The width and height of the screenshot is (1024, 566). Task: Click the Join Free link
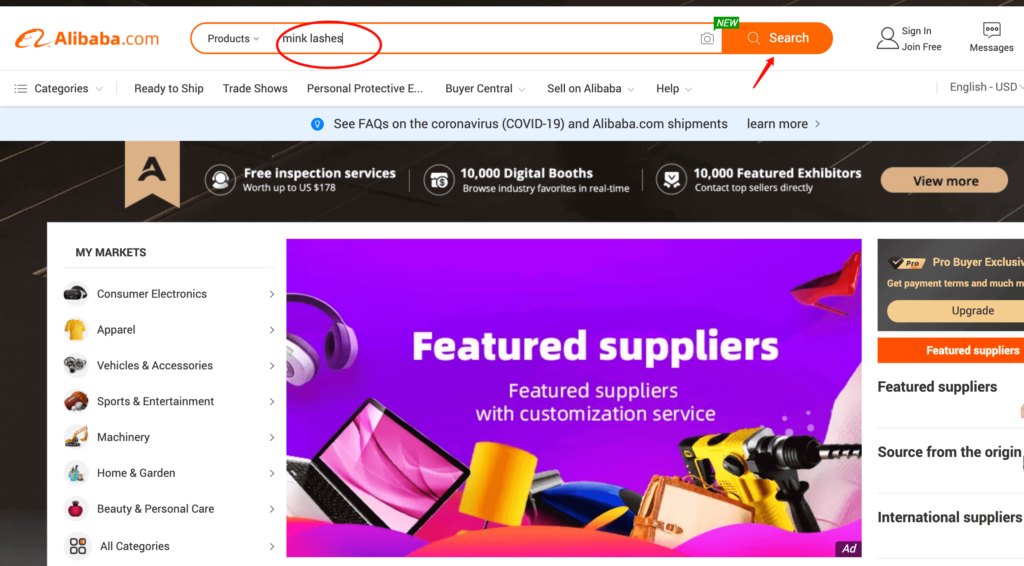[x=921, y=47]
